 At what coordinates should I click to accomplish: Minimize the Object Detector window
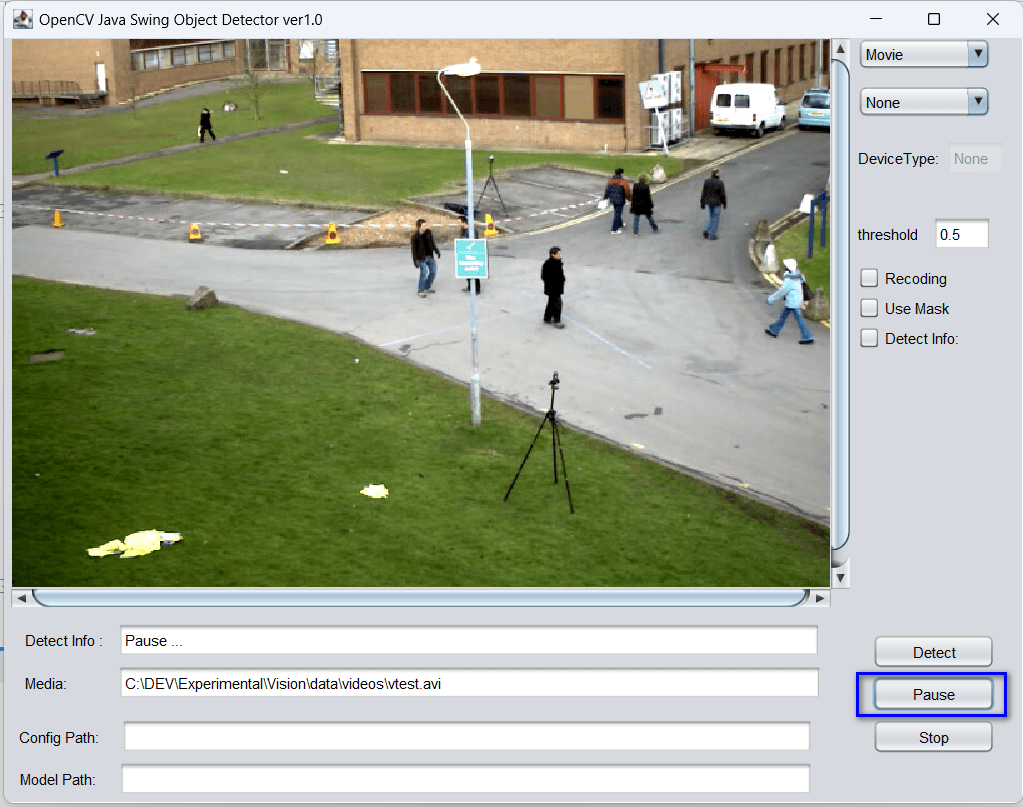tap(876, 20)
